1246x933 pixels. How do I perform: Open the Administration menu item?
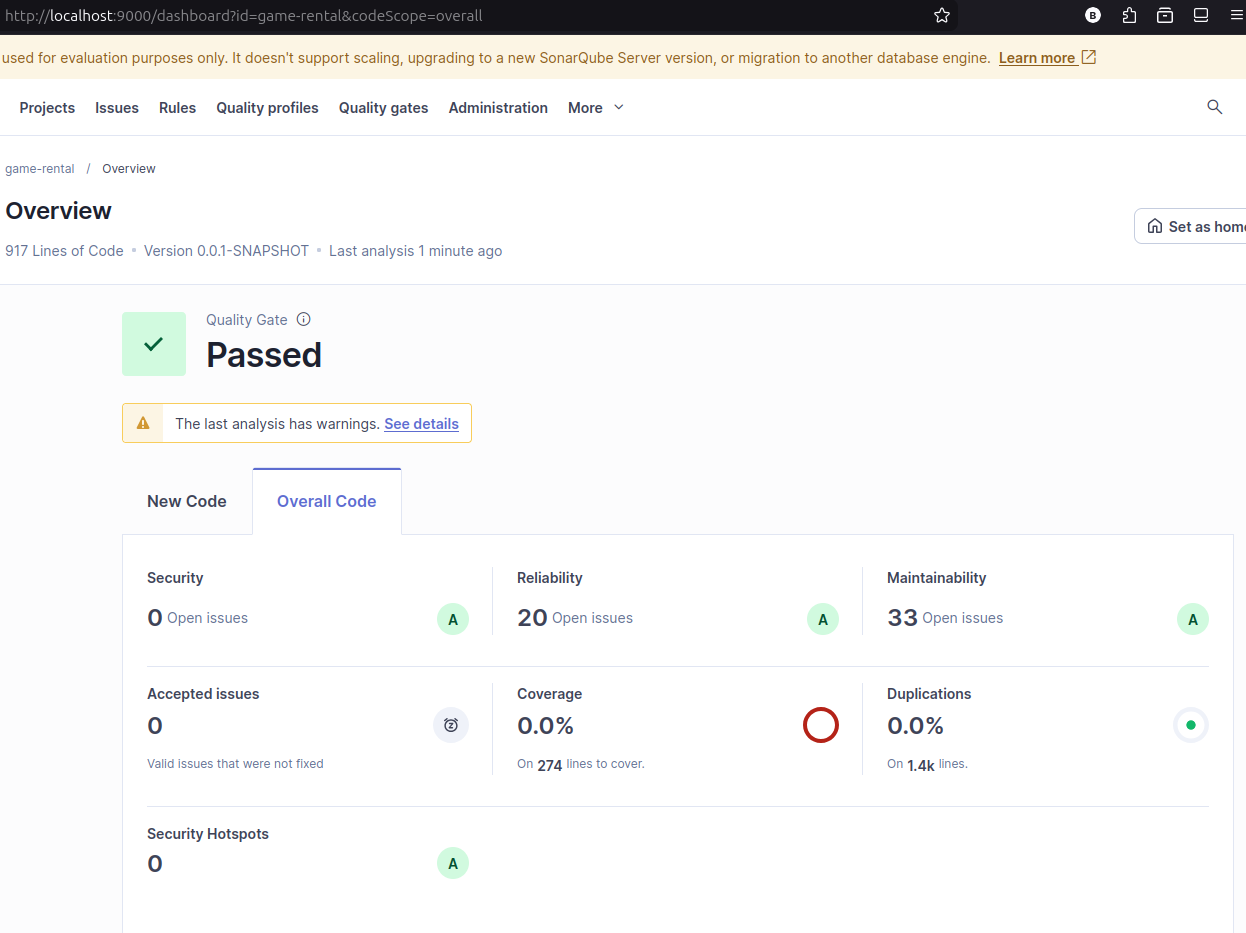pos(498,107)
